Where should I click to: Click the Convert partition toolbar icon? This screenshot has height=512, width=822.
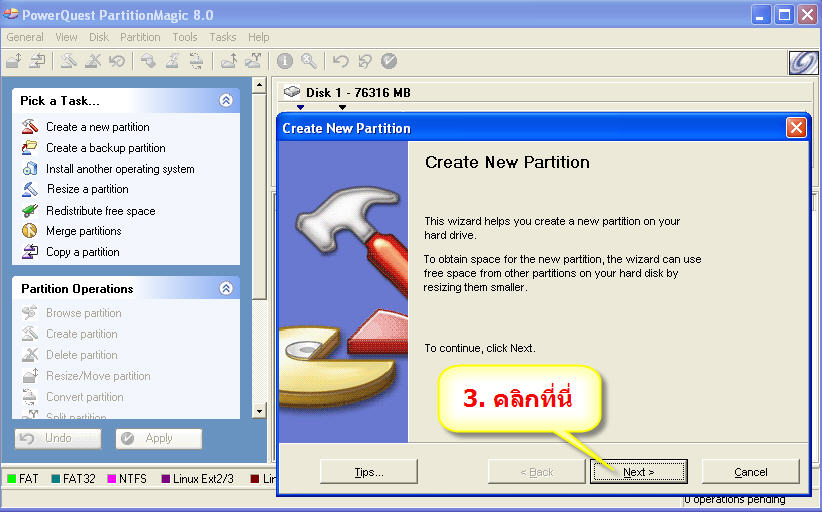click(x=196, y=61)
